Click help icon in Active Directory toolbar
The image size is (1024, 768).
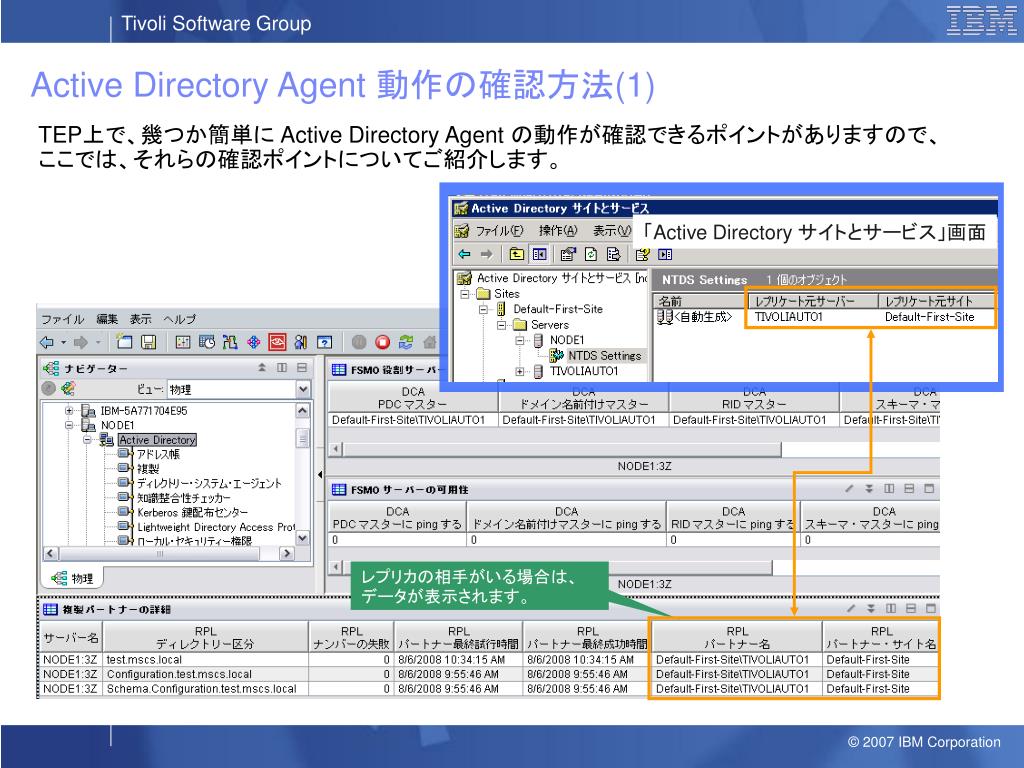coord(642,254)
